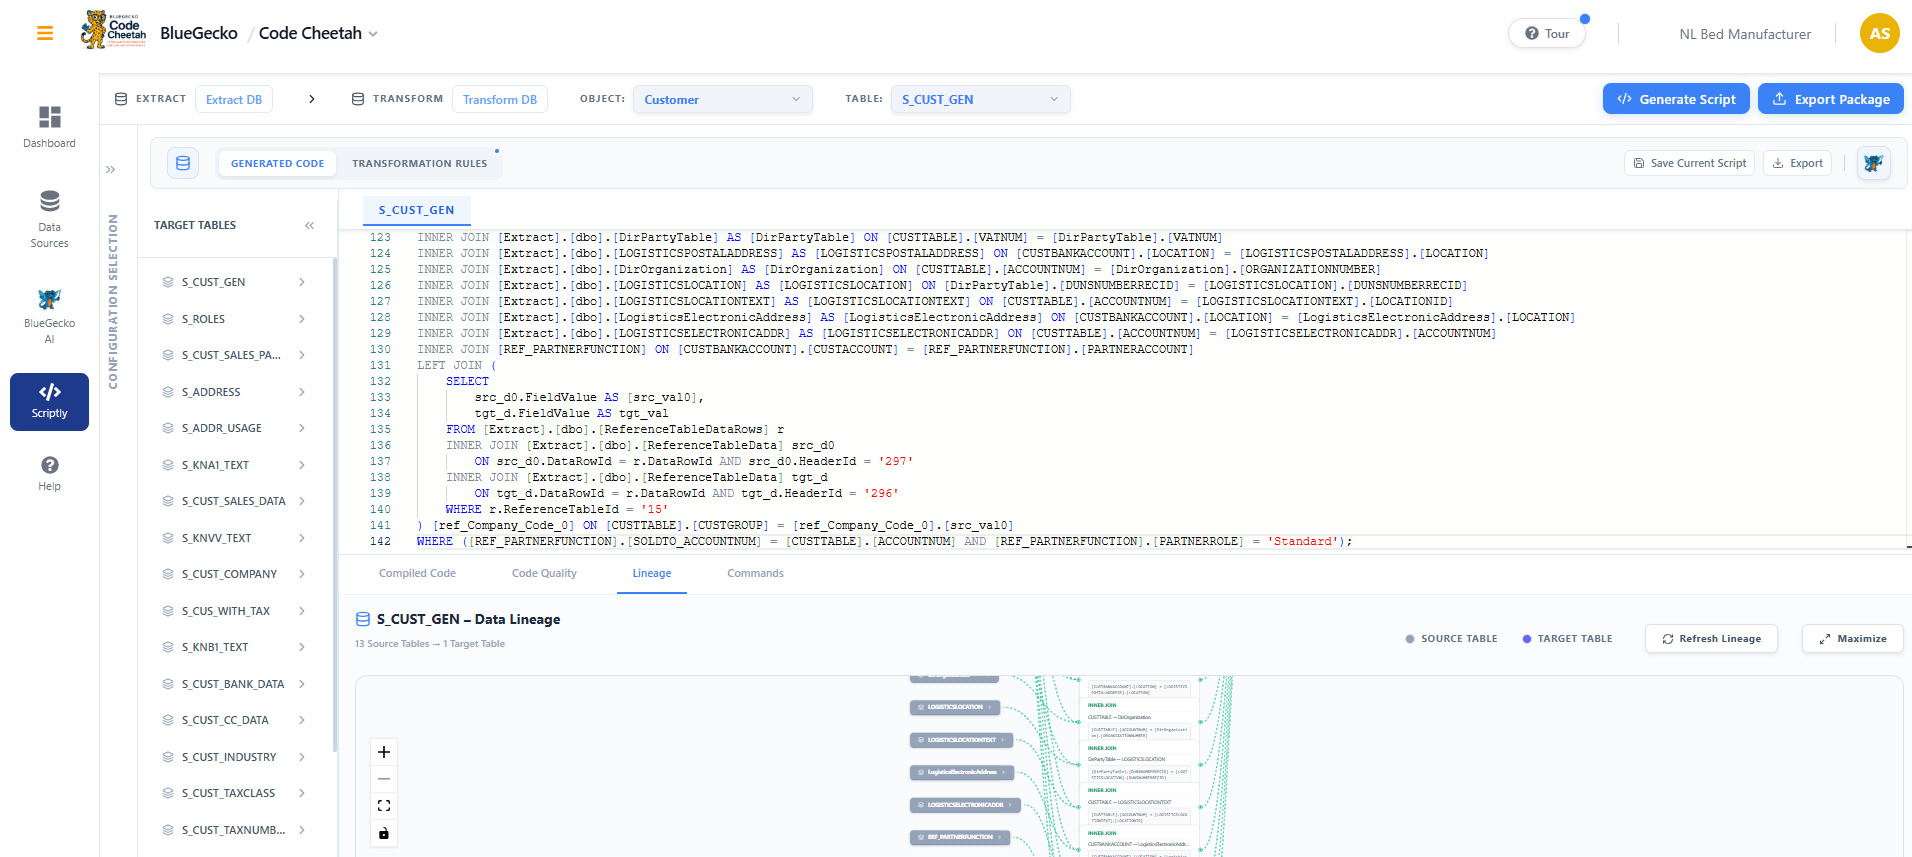
Task: Click the S_CUST_TAXNUMB... layers icon
Action: (x=168, y=830)
